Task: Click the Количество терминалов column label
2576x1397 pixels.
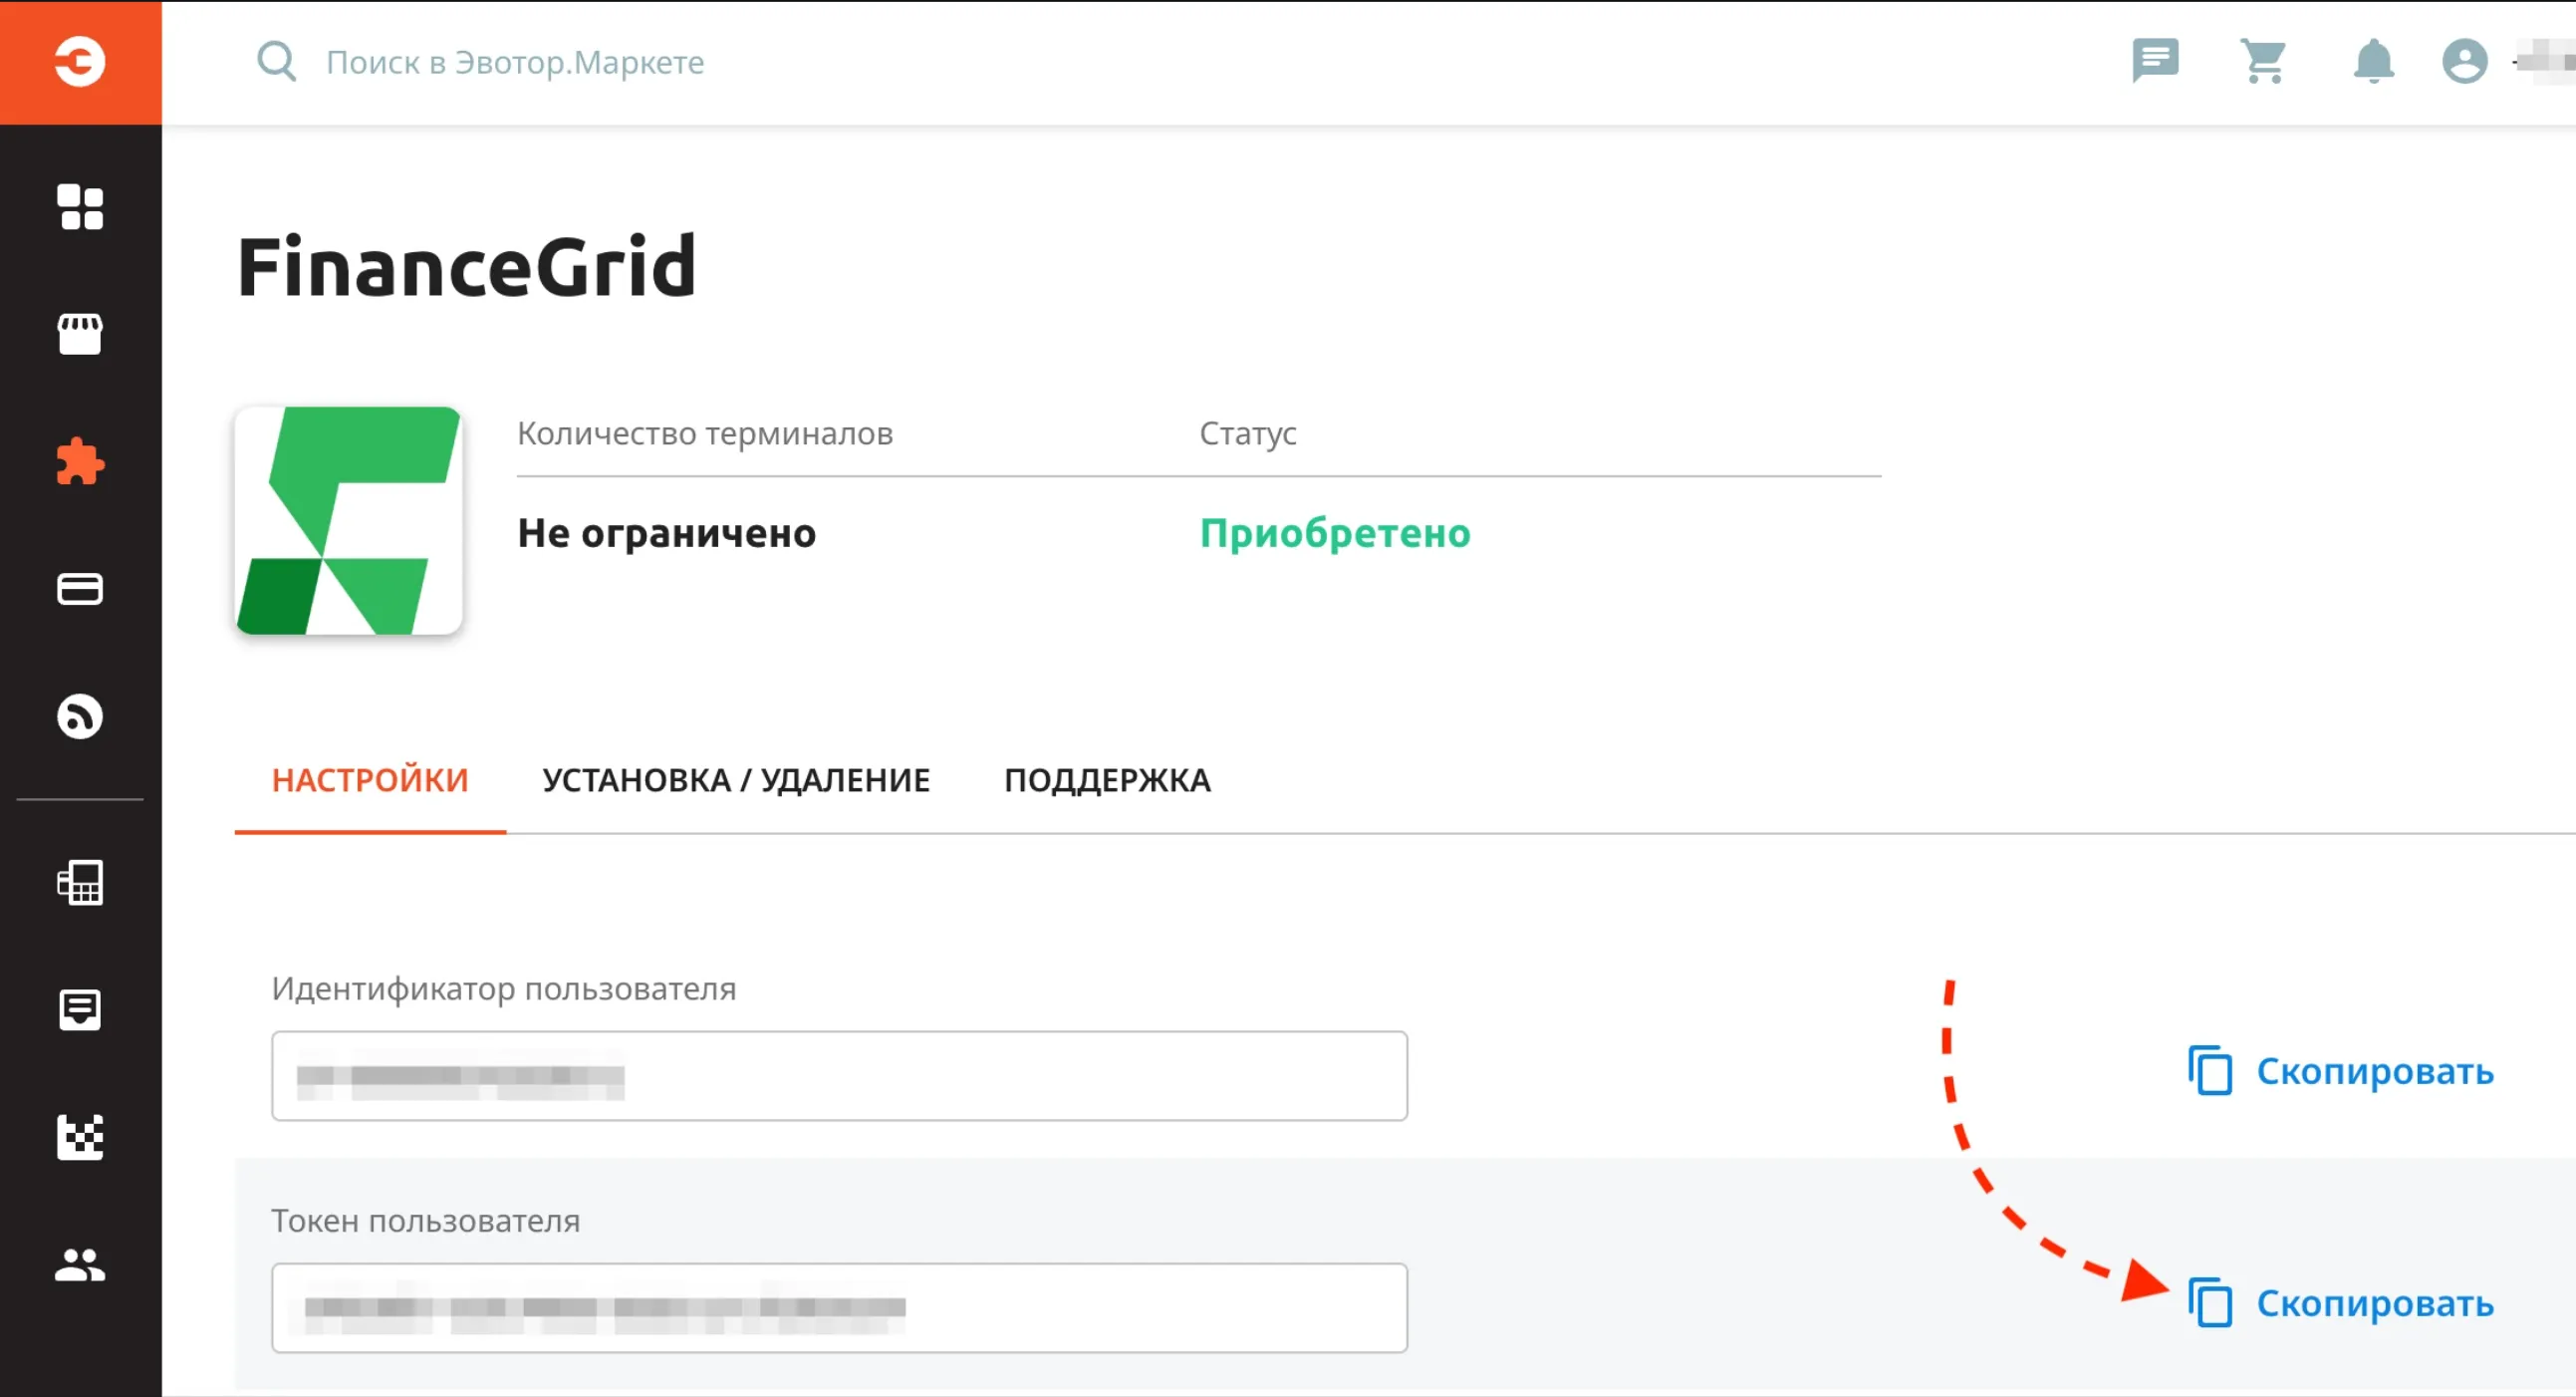Action: click(705, 433)
